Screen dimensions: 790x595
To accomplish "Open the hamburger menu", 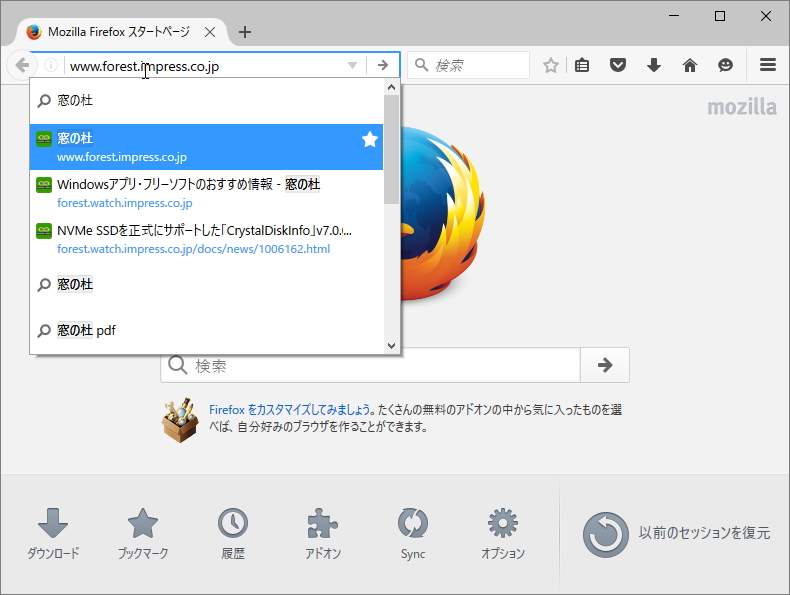I will (768, 65).
